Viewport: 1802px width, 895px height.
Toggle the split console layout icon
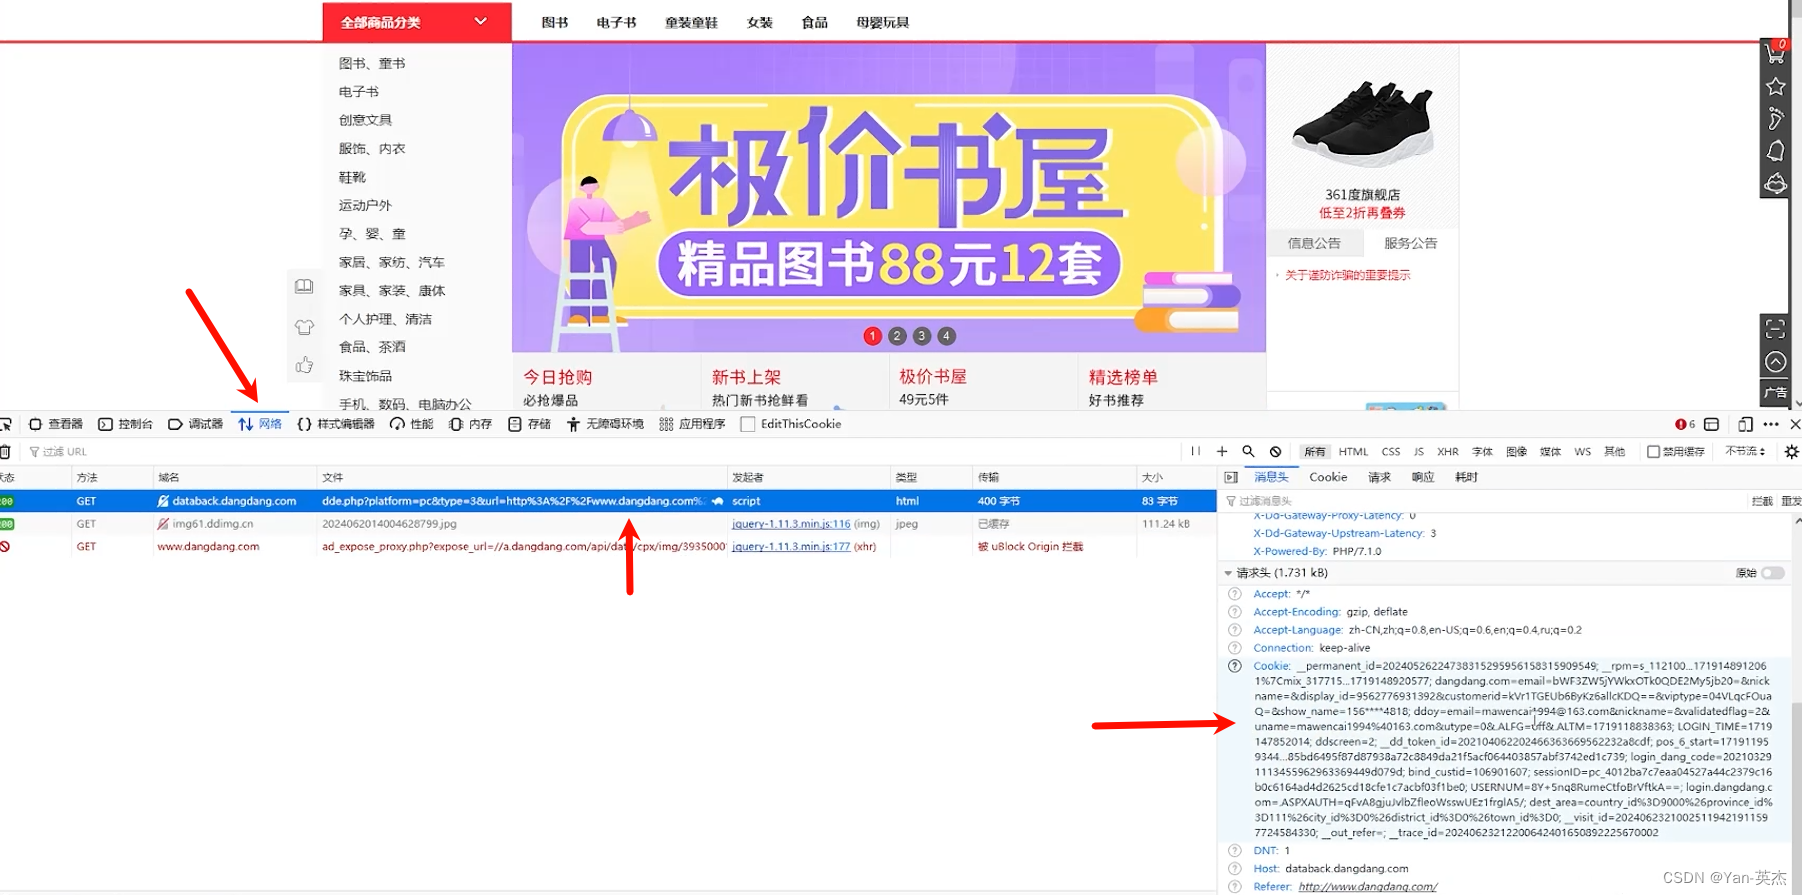(1712, 424)
